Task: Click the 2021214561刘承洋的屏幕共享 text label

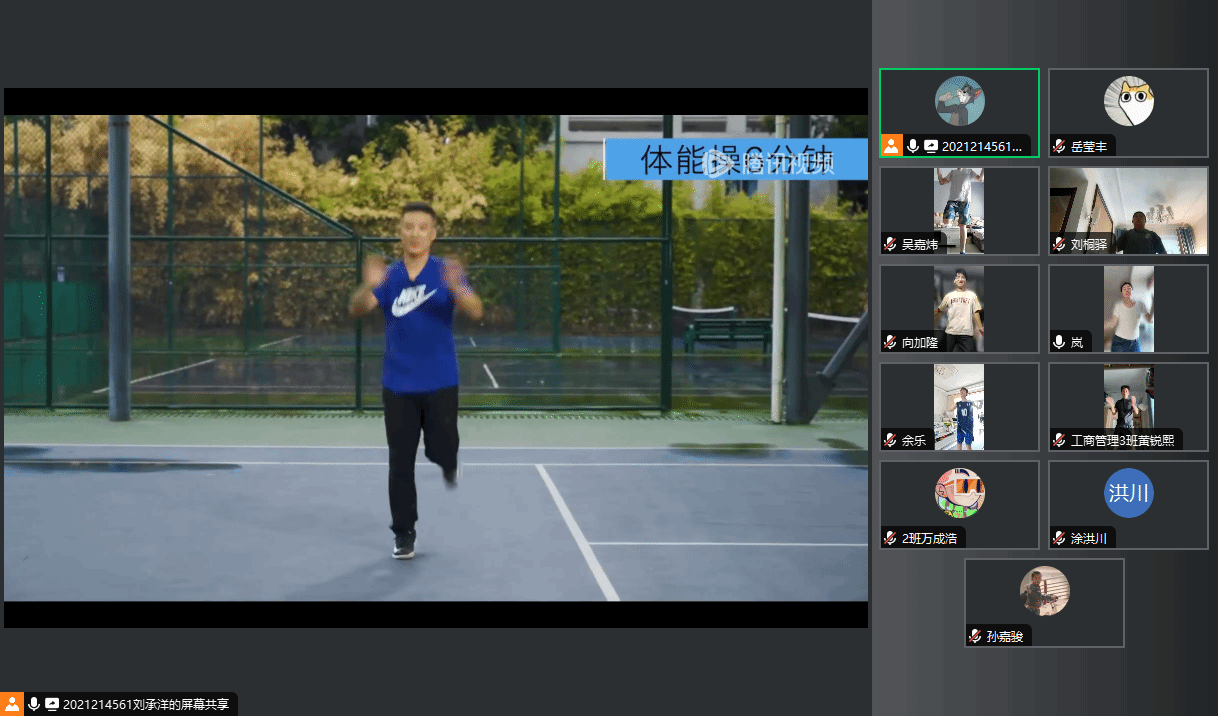Action: [146, 704]
